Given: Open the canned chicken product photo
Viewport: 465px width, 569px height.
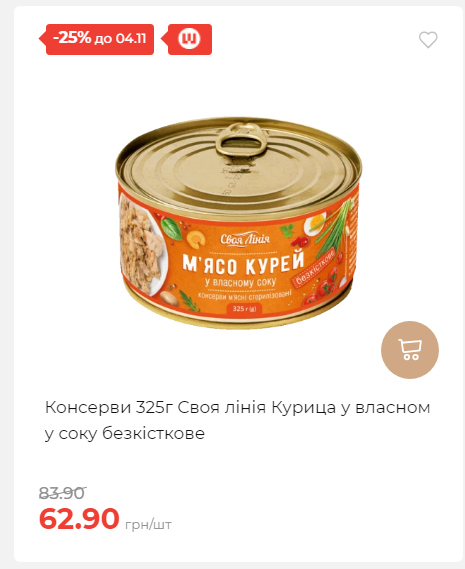Looking at the screenshot, I should point(238,222).
